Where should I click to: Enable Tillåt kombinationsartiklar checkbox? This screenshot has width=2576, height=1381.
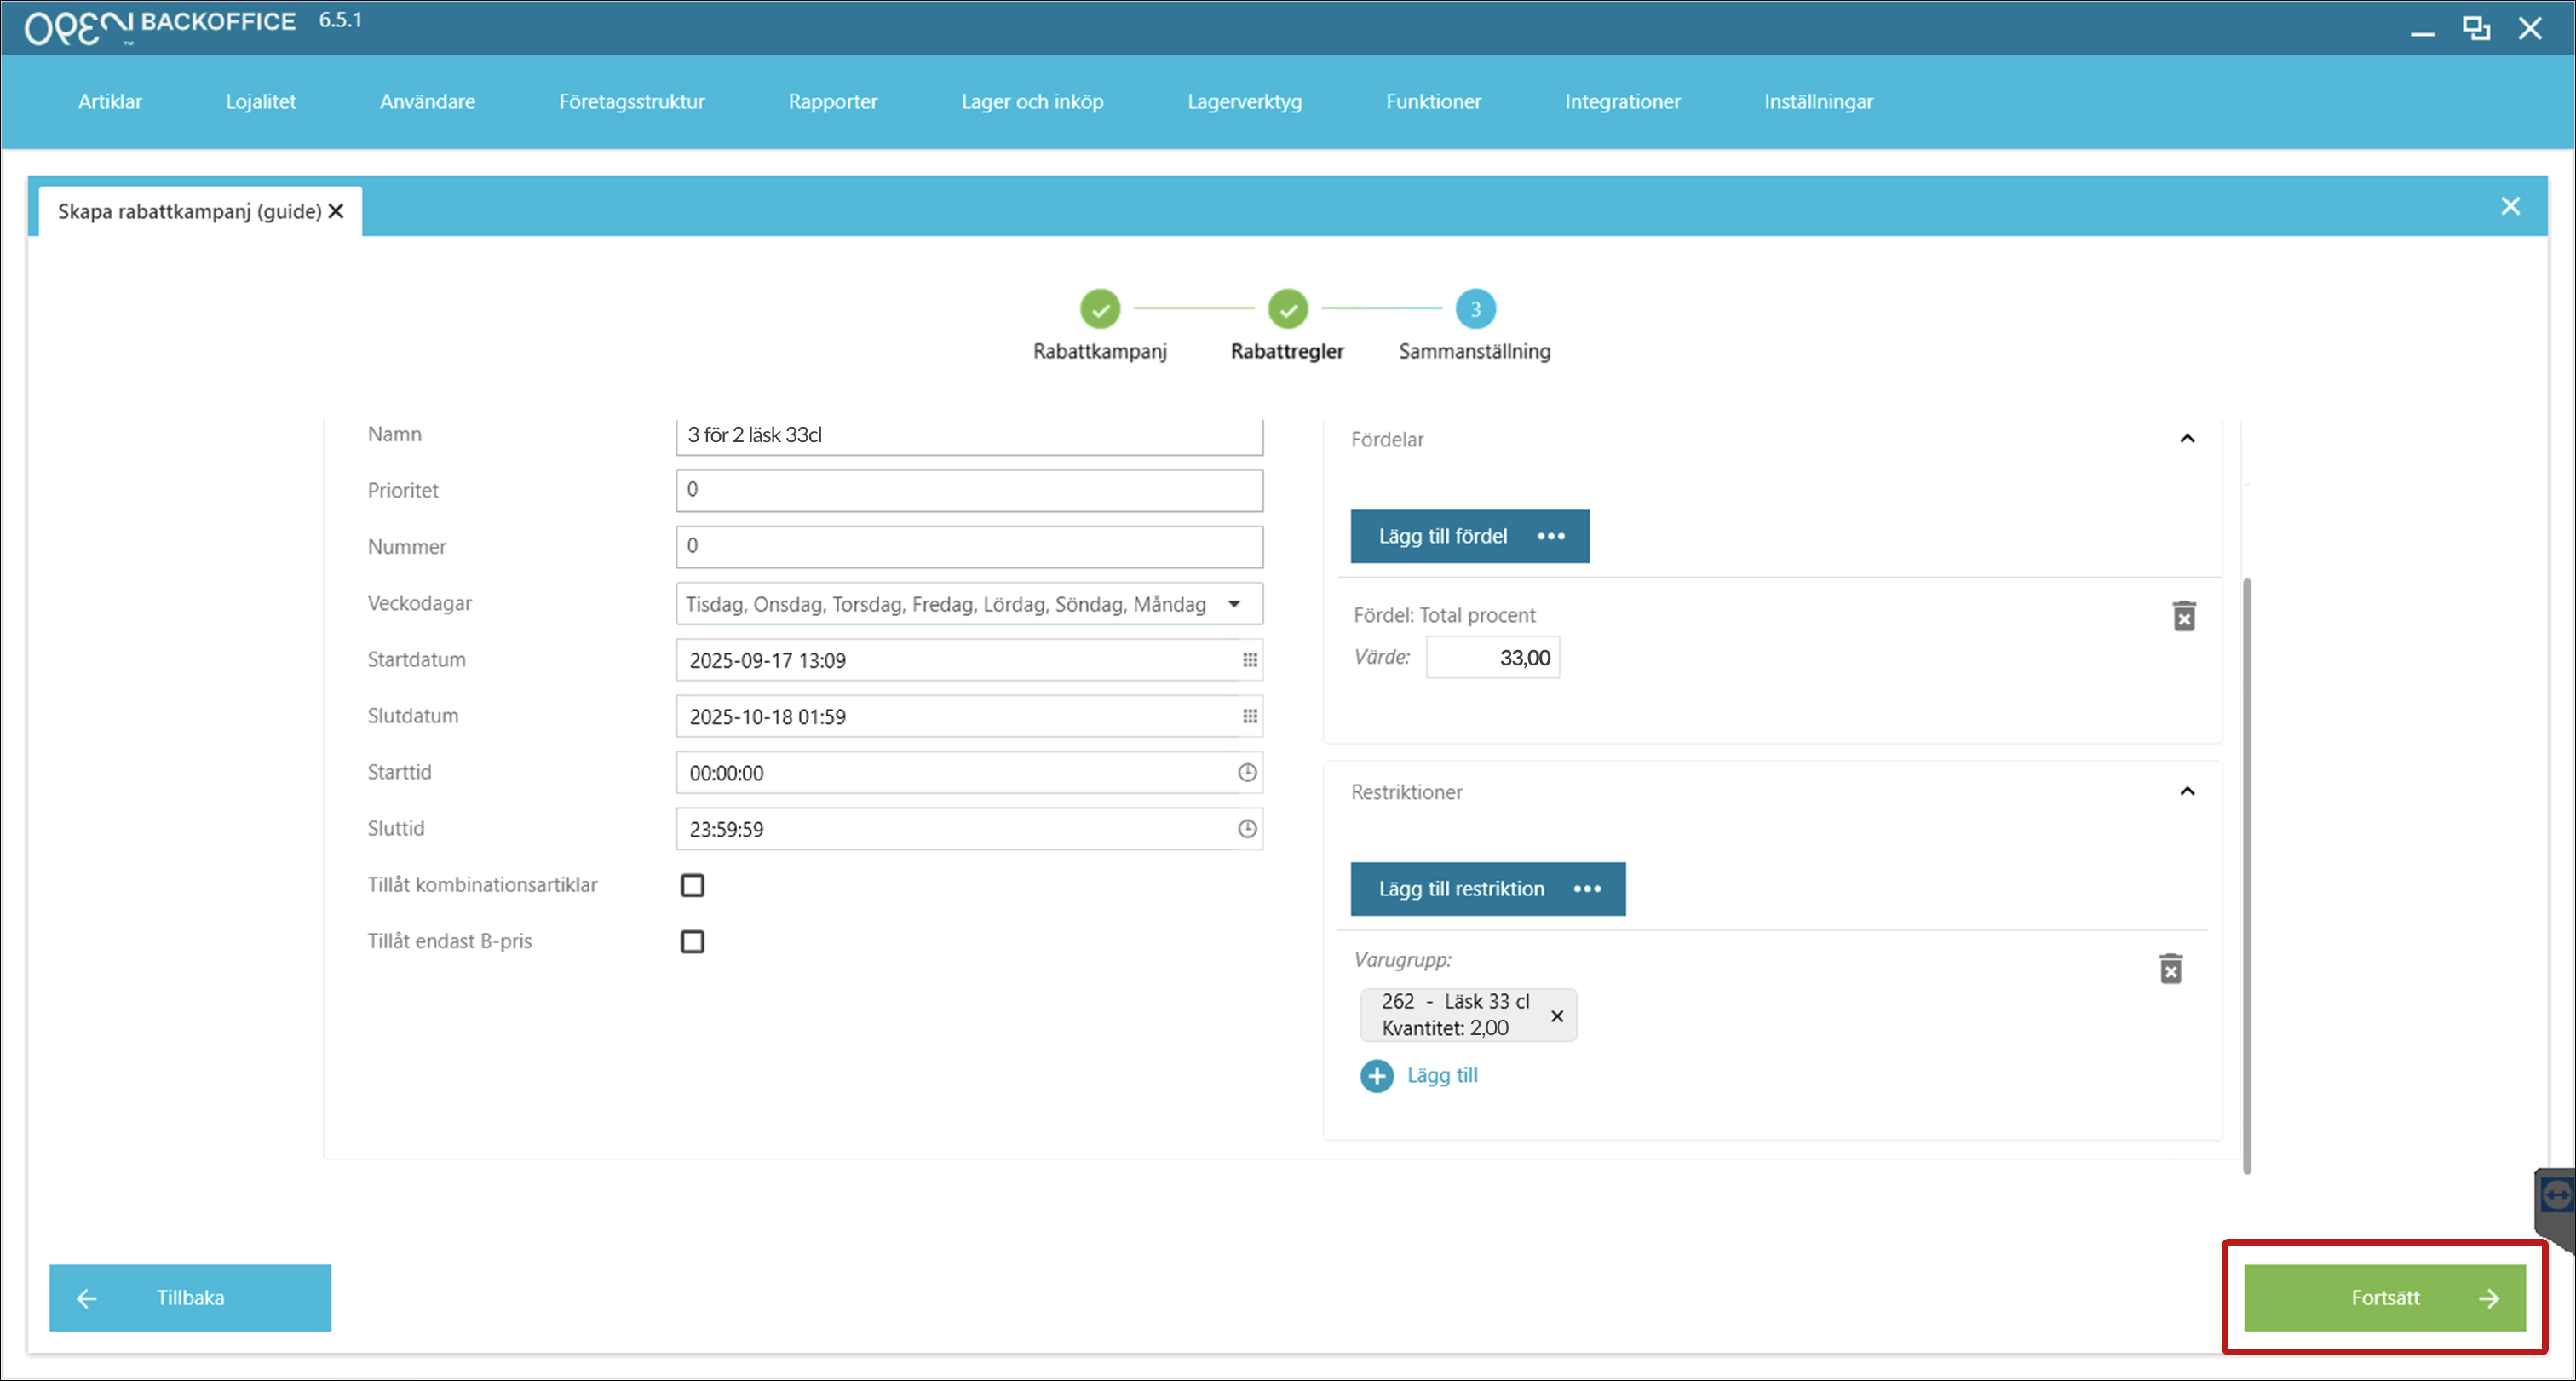pos(692,885)
